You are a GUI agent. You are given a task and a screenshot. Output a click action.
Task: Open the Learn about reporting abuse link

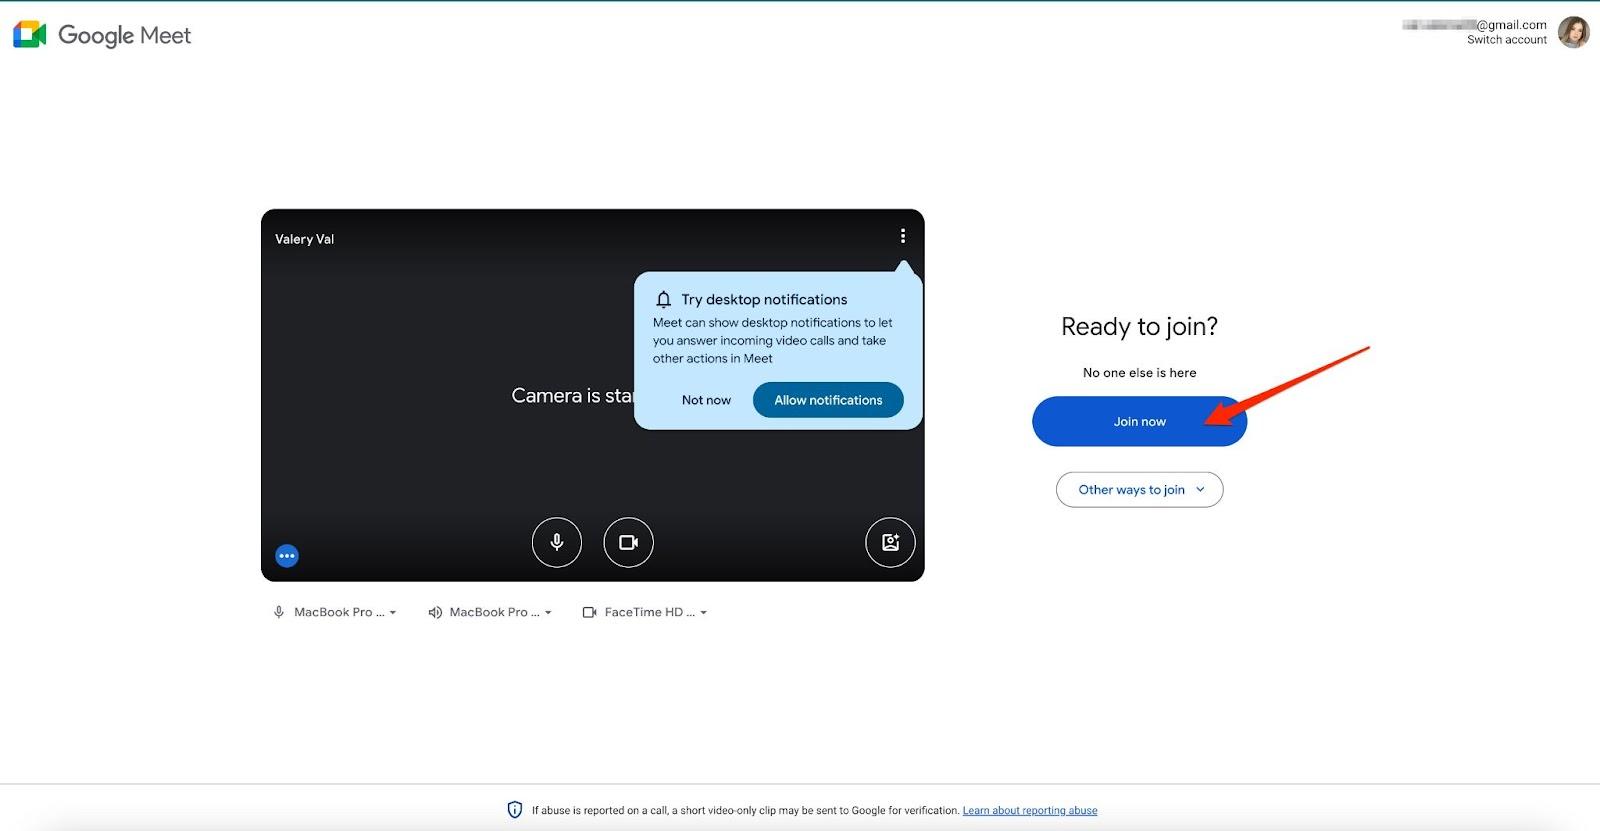(1029, 811)
